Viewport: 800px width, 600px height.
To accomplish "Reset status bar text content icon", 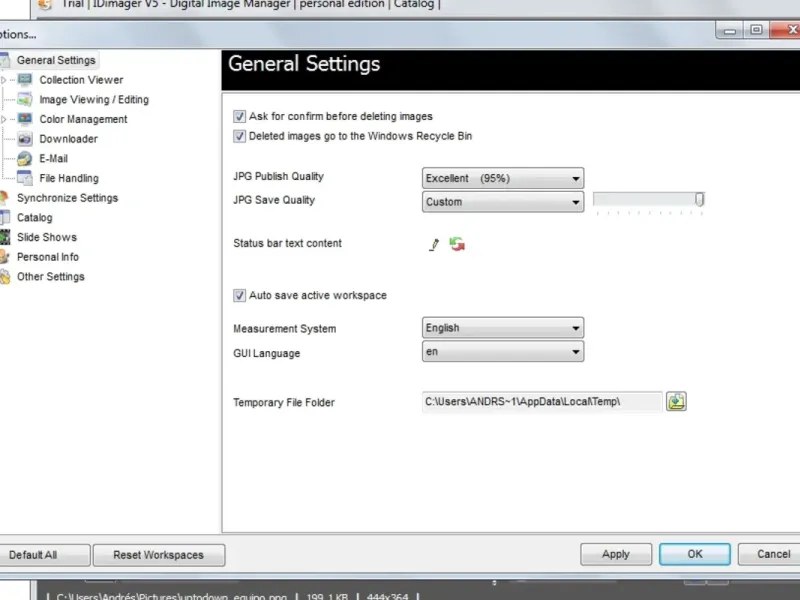I will (457, 244).
